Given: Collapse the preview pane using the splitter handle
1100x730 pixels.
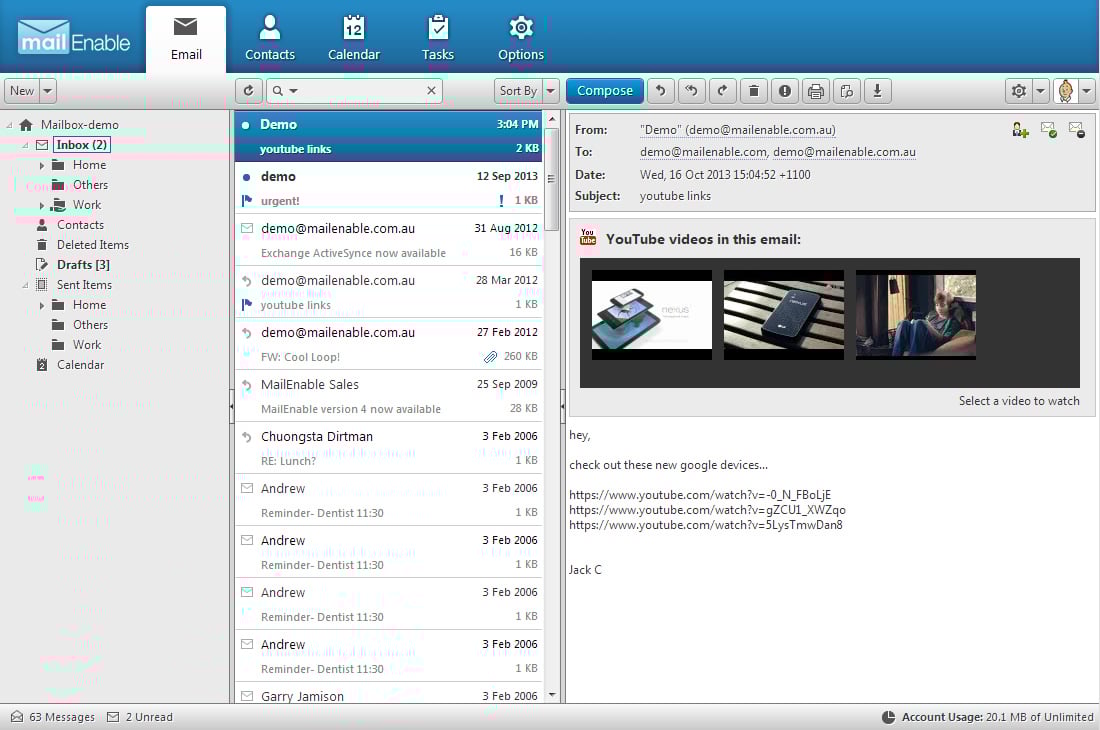Looking at the screenshot, I should [x=562, y=405].
